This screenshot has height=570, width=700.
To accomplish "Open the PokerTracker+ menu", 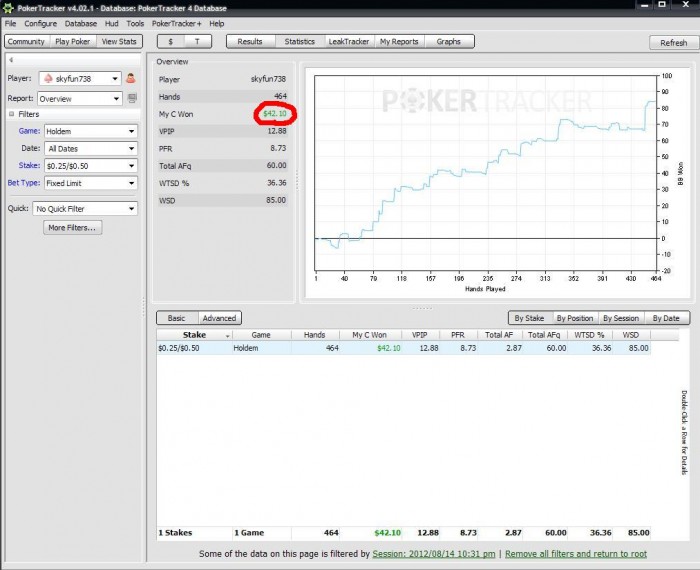I will [176, 24].
